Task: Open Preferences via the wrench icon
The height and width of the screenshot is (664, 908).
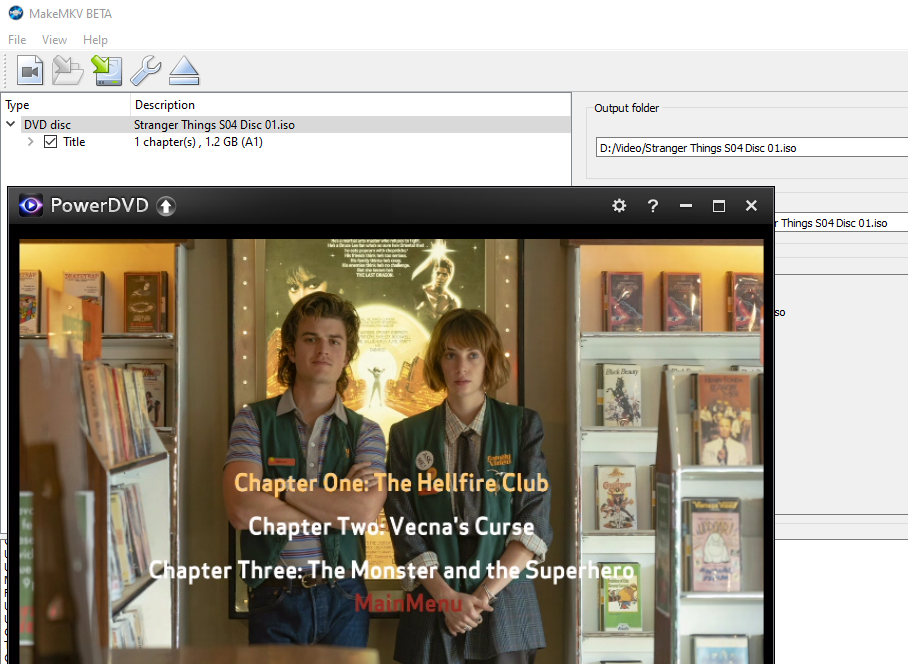Action: [x=145, y=71]
